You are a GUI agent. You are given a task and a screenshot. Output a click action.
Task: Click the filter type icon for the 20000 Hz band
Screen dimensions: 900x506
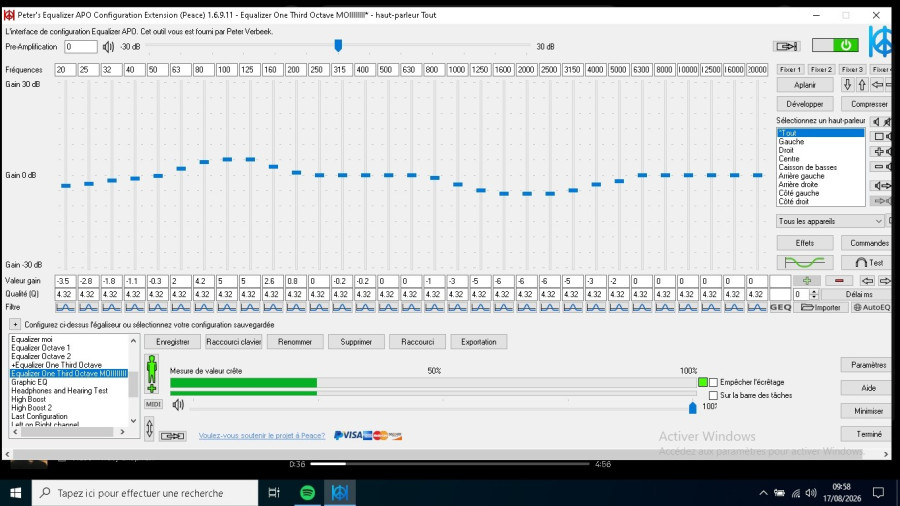coord(757,308)
